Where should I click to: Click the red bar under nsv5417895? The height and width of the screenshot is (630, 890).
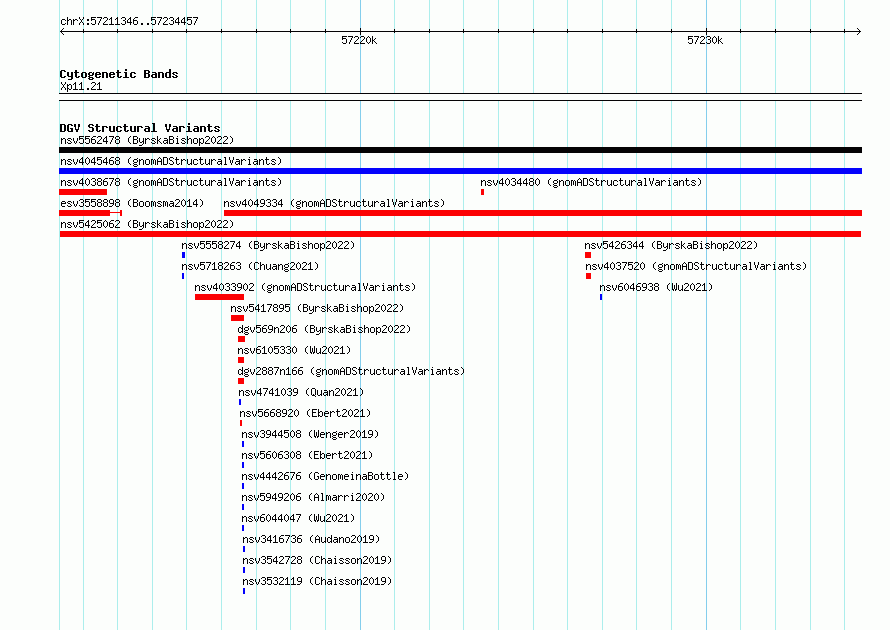point(237,318)
